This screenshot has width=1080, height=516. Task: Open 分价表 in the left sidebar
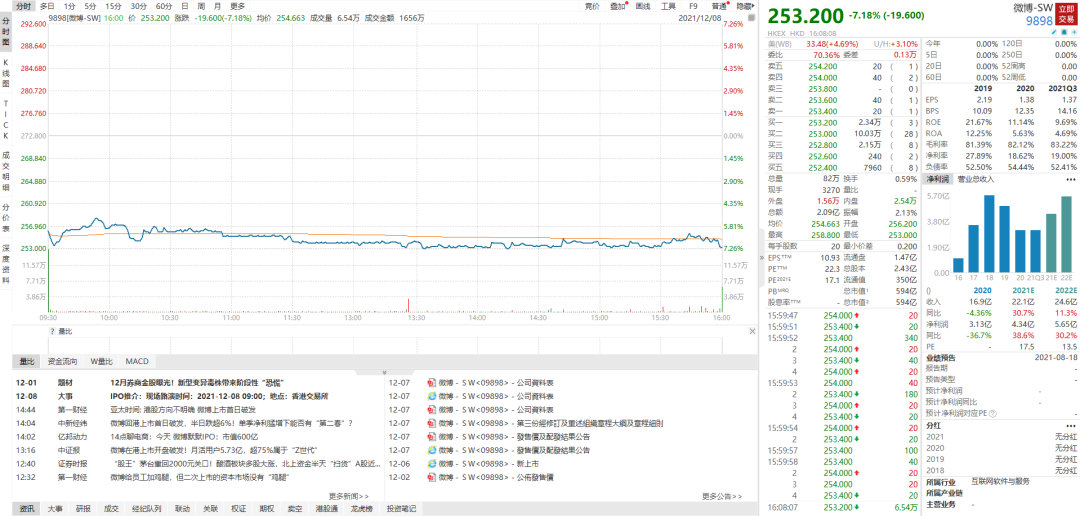[6, 218]
